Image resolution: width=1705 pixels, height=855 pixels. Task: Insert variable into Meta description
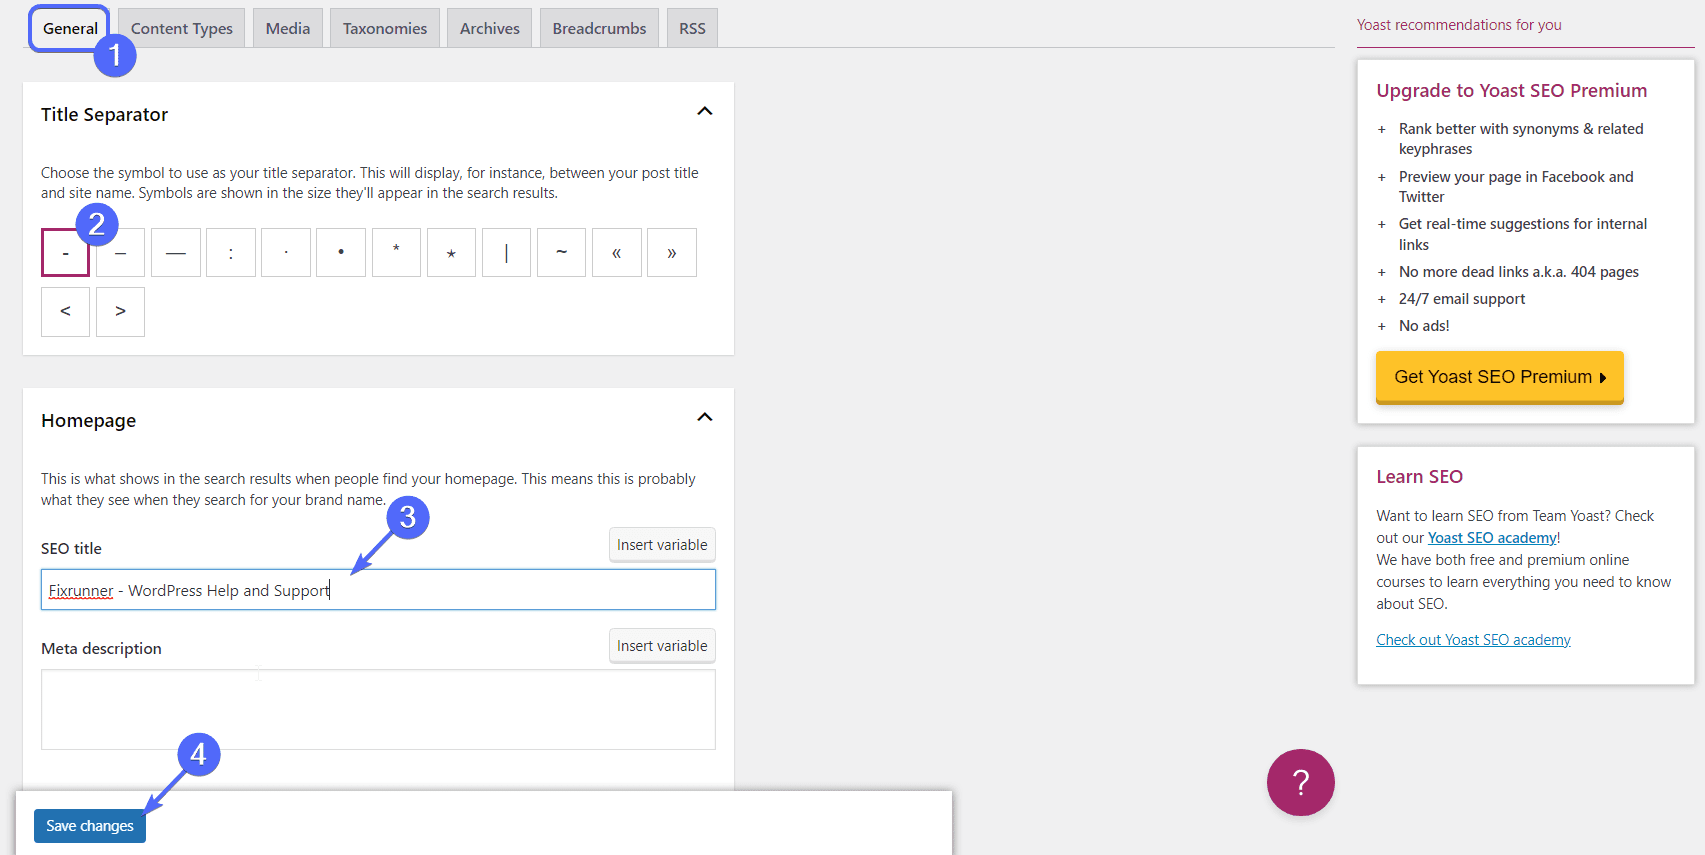click(662, 646)
